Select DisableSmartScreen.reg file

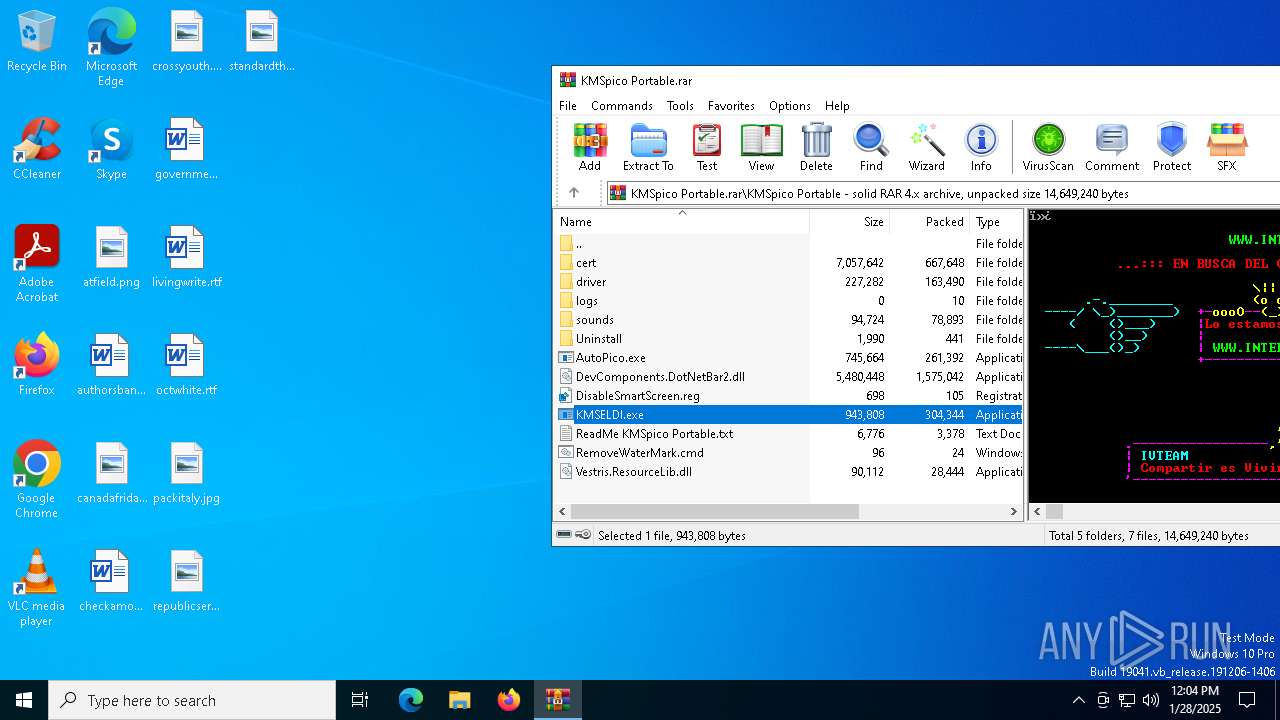pos(788,395)
